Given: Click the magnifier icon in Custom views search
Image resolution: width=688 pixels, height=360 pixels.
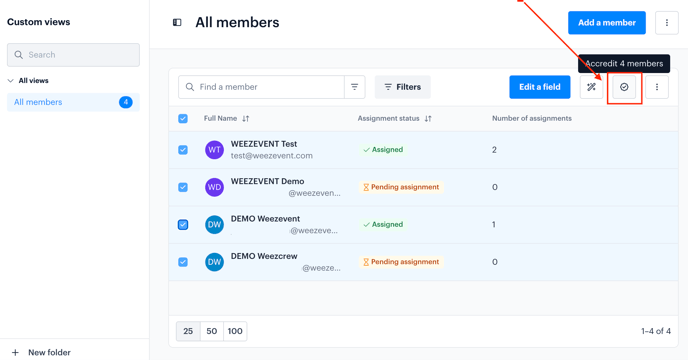Looking at the screenshot, I should [18, 55].
